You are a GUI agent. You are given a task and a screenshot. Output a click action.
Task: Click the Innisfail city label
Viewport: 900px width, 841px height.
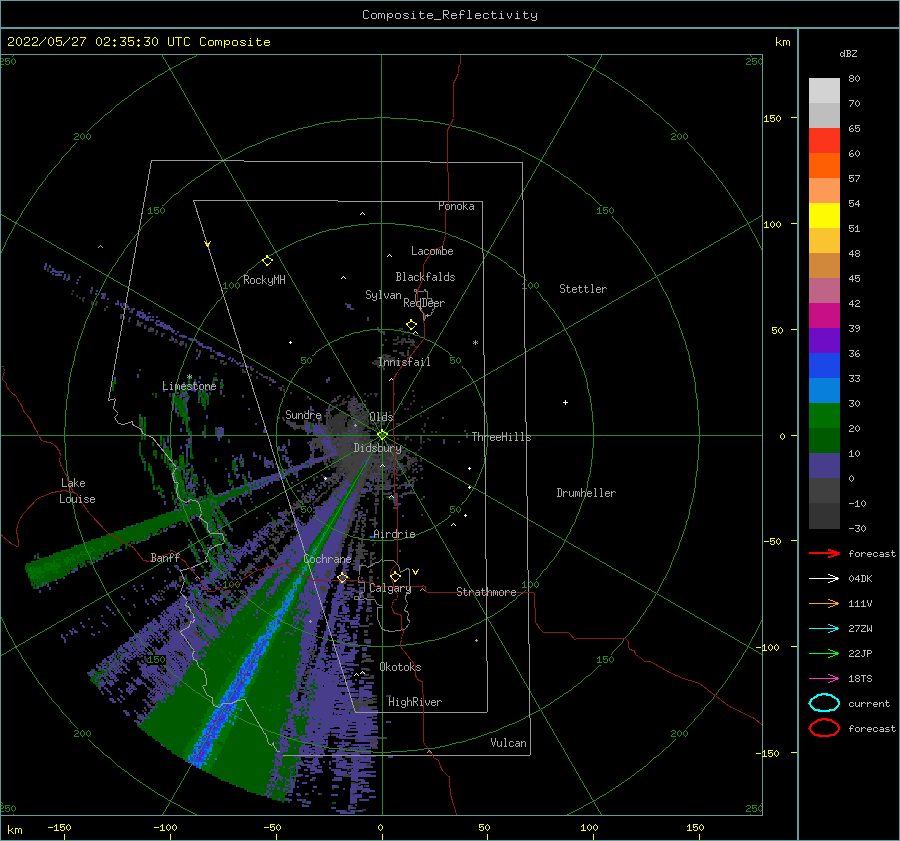point(404,362)
